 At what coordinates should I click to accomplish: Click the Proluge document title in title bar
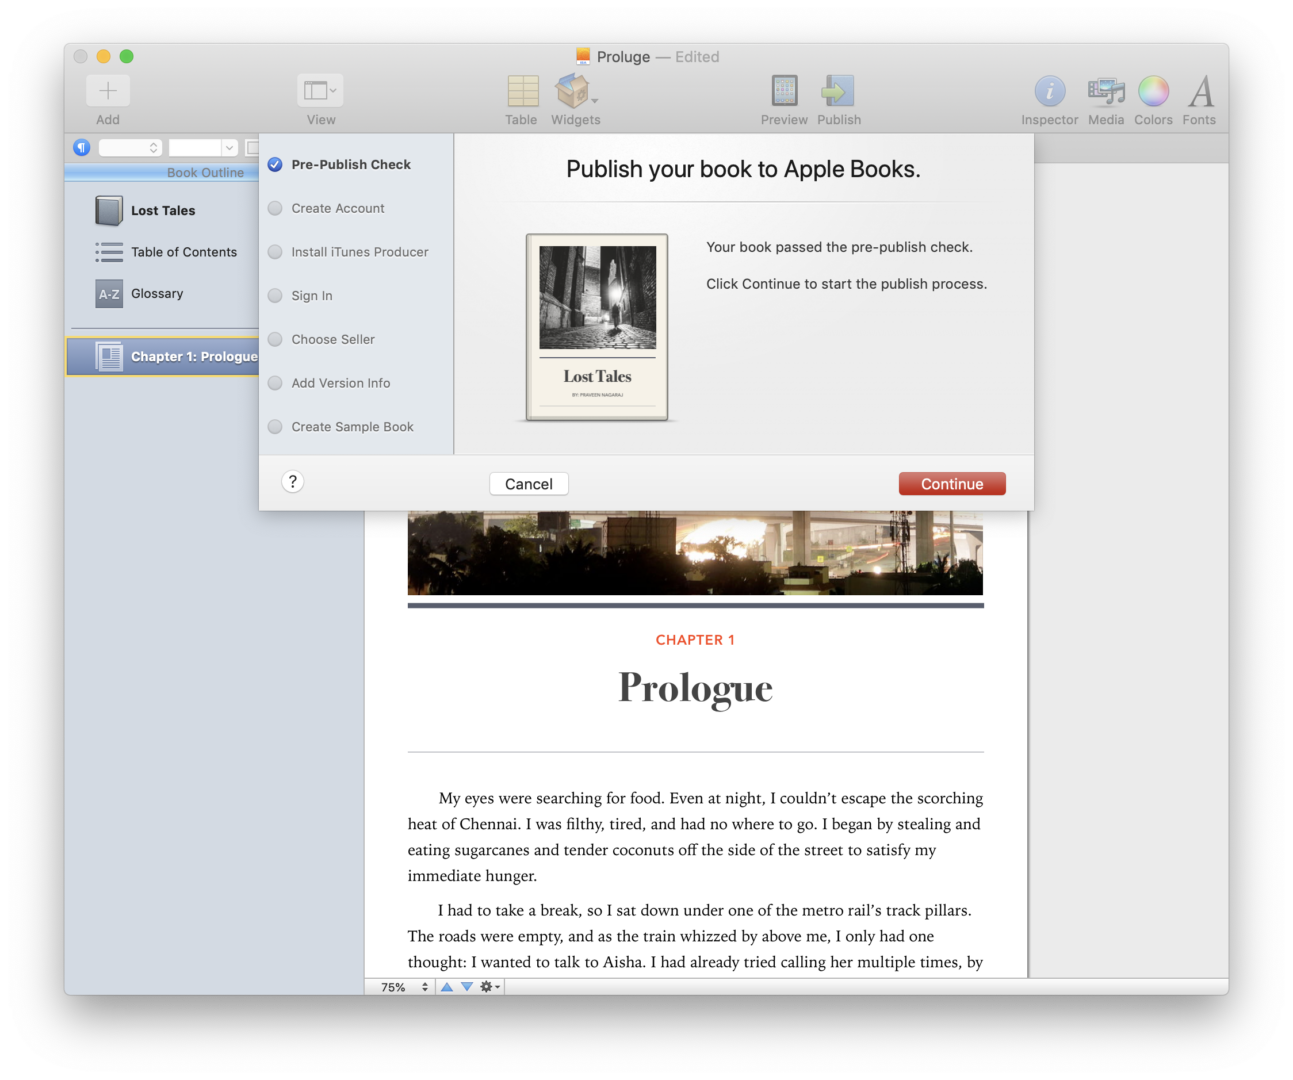pyautogui.click(x=623, y=57)
